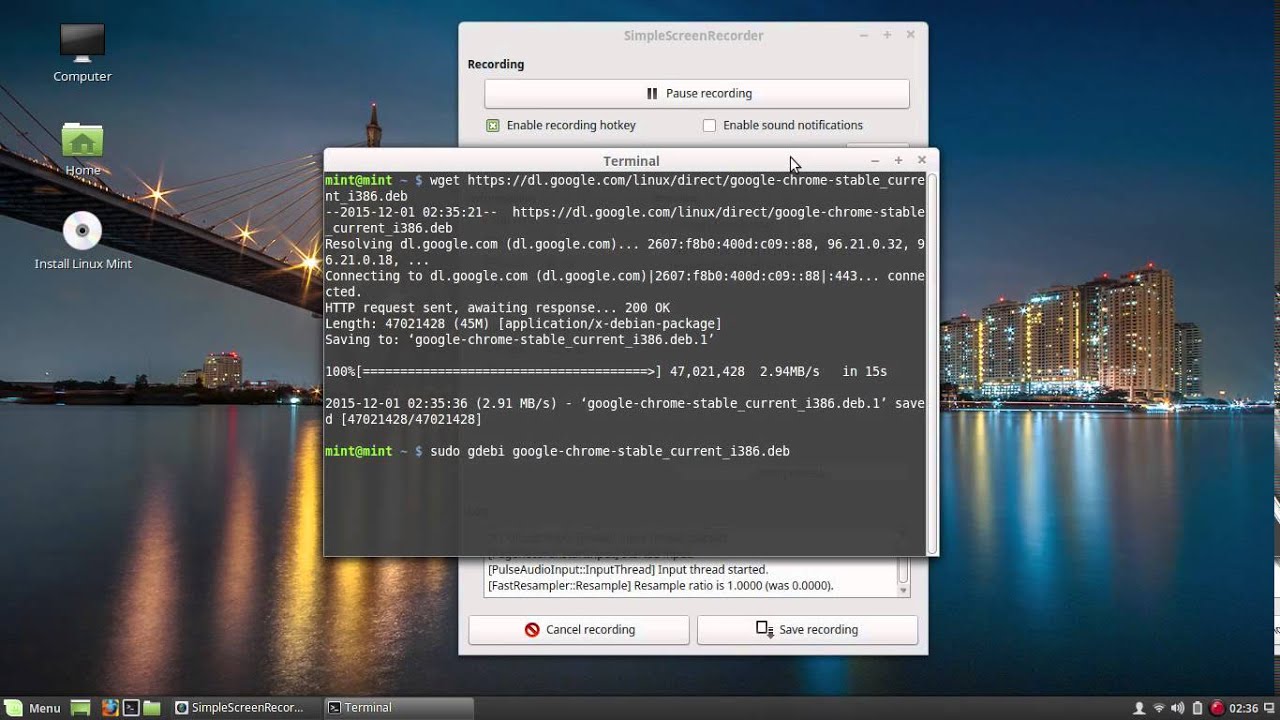Click the window list icon at the panel's far end
The image size is (1280, 720).
point(1270,708)
